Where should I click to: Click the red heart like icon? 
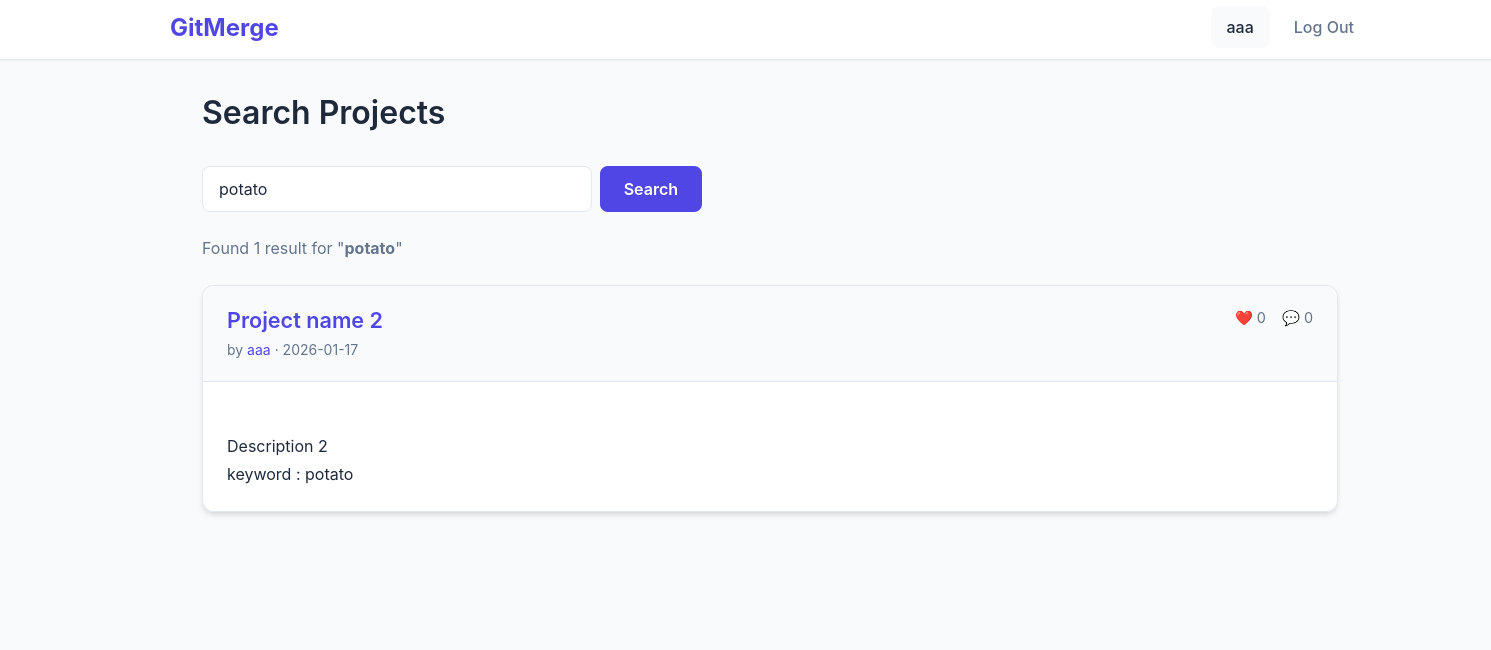tap(1243, 318)
